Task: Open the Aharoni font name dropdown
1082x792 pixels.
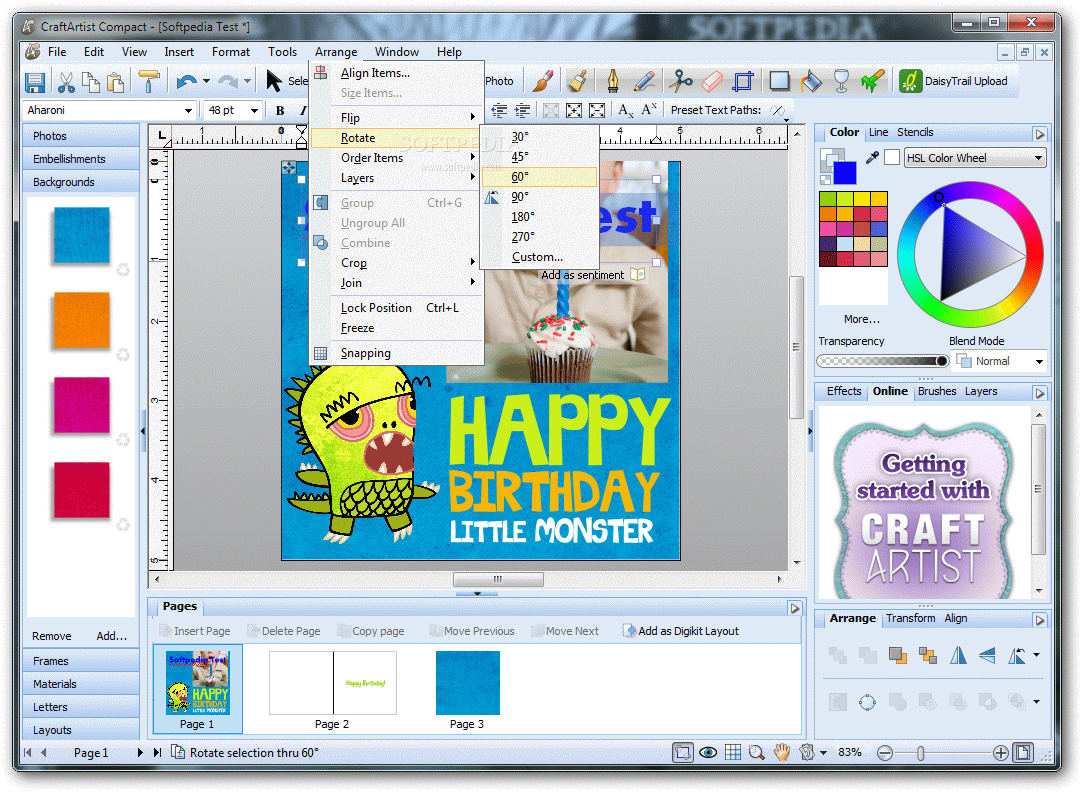Action: click(188, 110)
